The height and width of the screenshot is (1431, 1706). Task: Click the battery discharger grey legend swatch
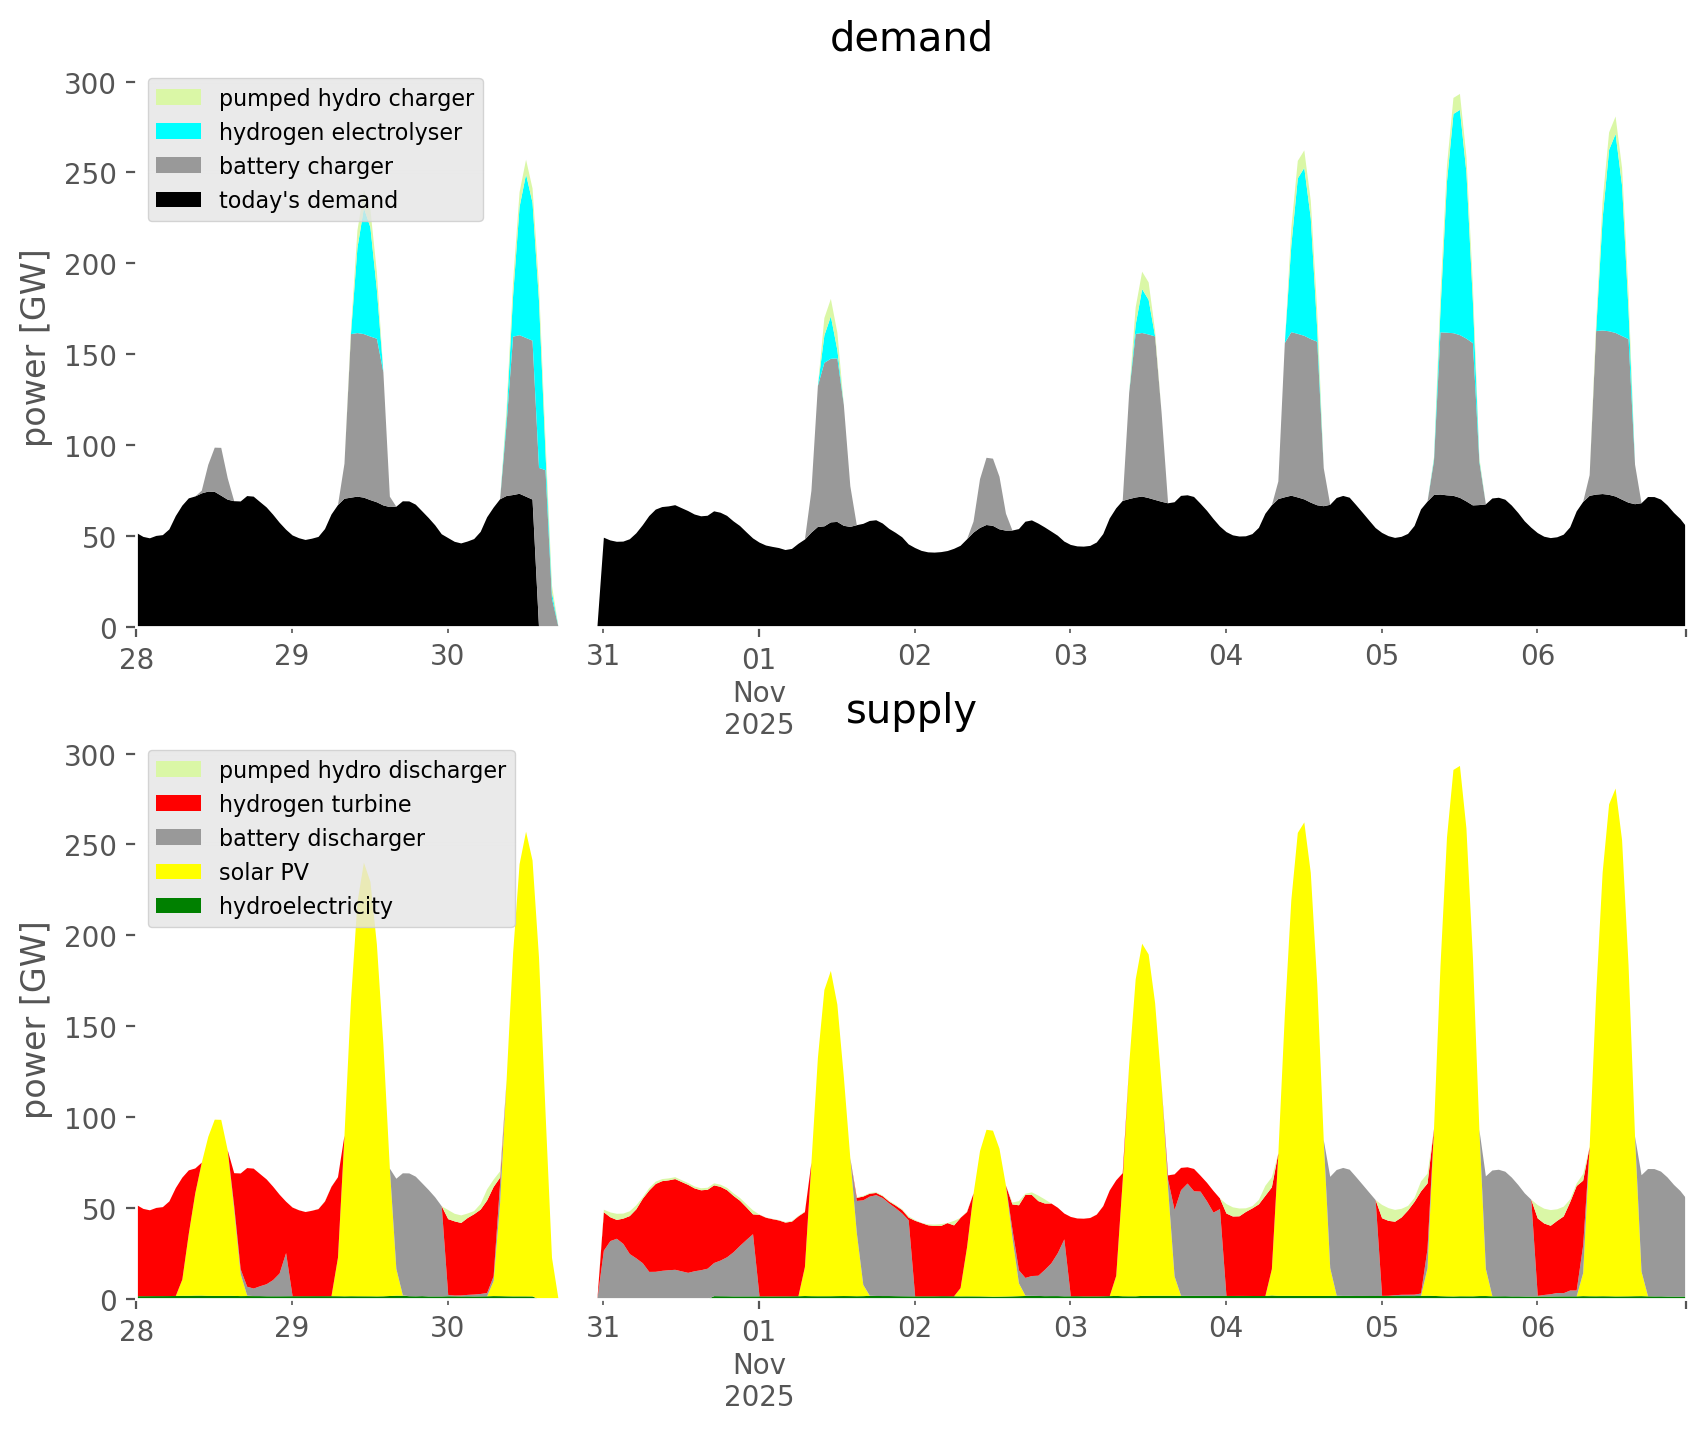pyautogui.click(x=179, y=838)
